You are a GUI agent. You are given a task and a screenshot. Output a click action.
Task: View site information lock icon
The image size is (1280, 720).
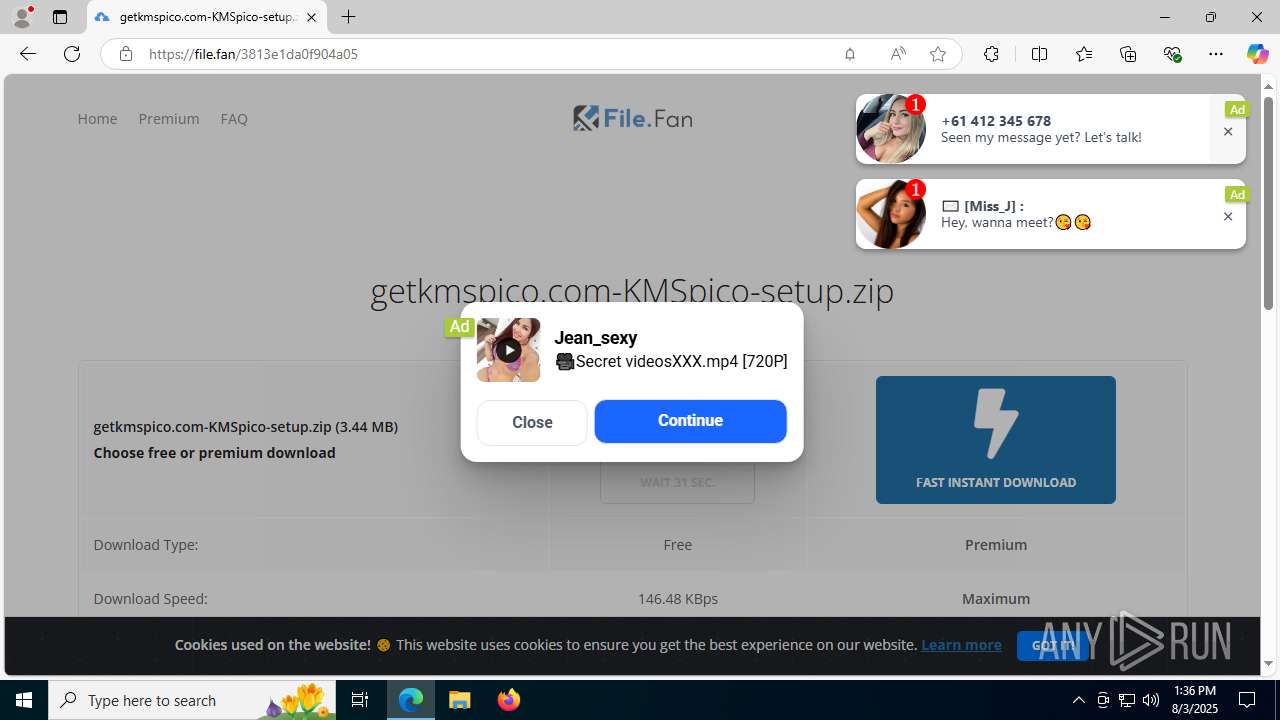(126, 54)
